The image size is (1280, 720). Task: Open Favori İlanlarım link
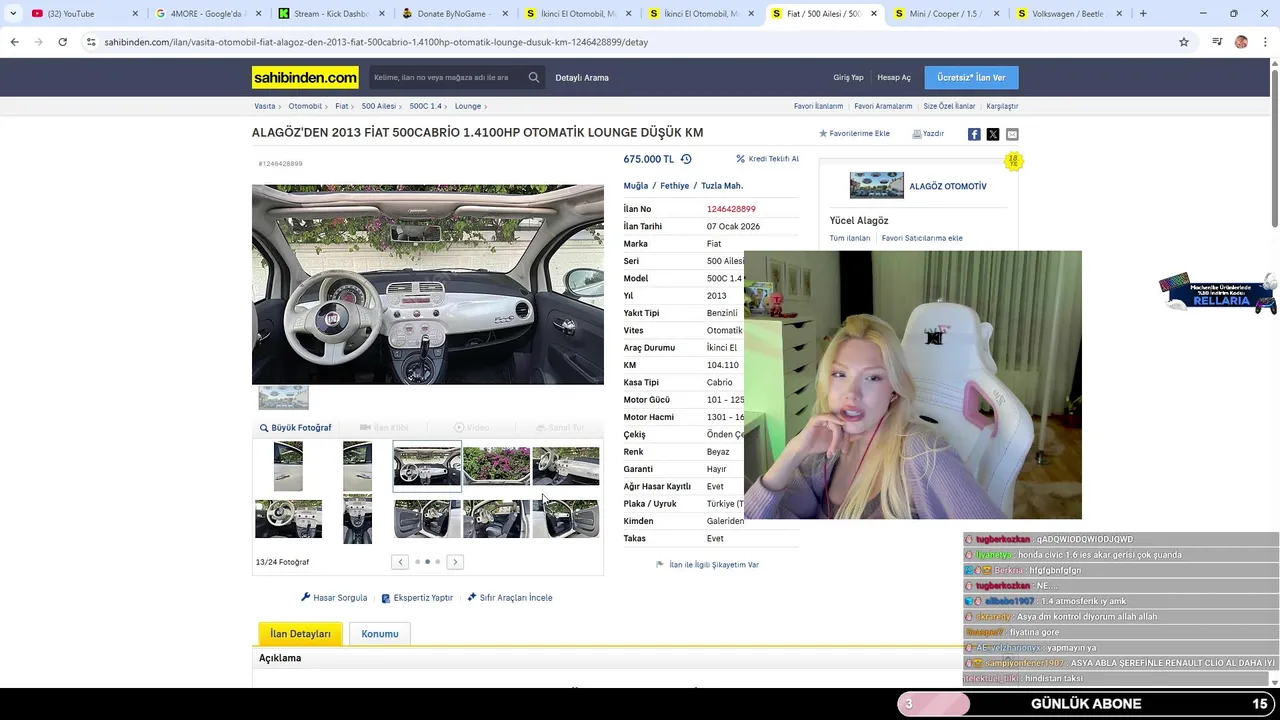818,106
